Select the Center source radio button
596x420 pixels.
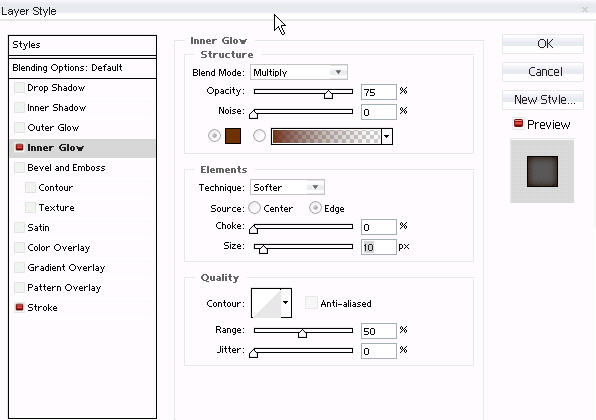click(x=254, y=208)
